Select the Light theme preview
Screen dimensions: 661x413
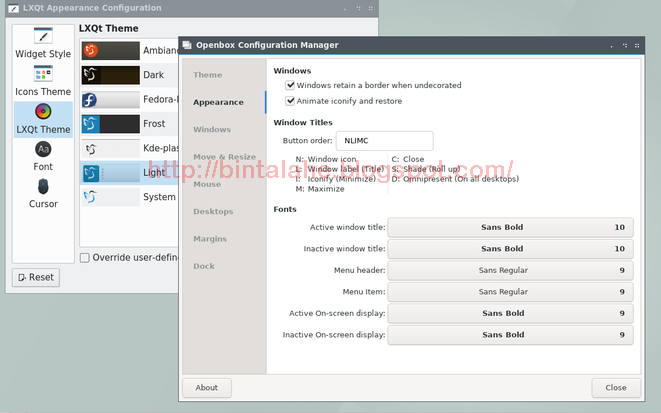(x=110, y=173)
